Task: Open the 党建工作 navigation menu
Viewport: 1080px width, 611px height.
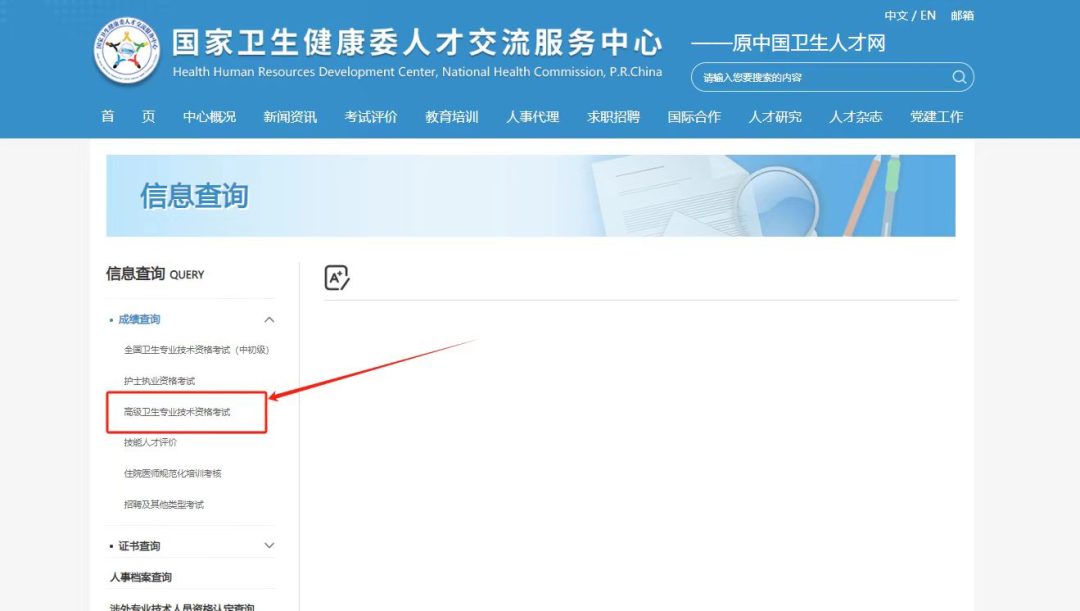Action: pos(936,117)
